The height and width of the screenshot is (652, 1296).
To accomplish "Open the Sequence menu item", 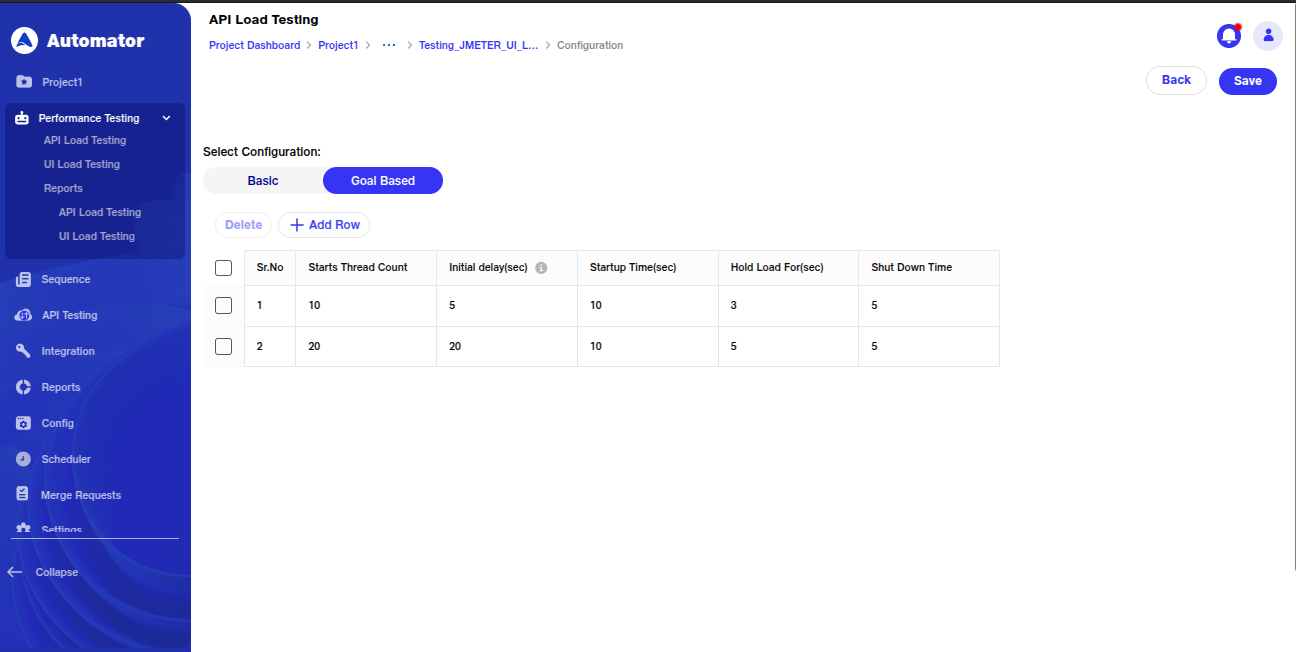I will click(x=66, y=279).
